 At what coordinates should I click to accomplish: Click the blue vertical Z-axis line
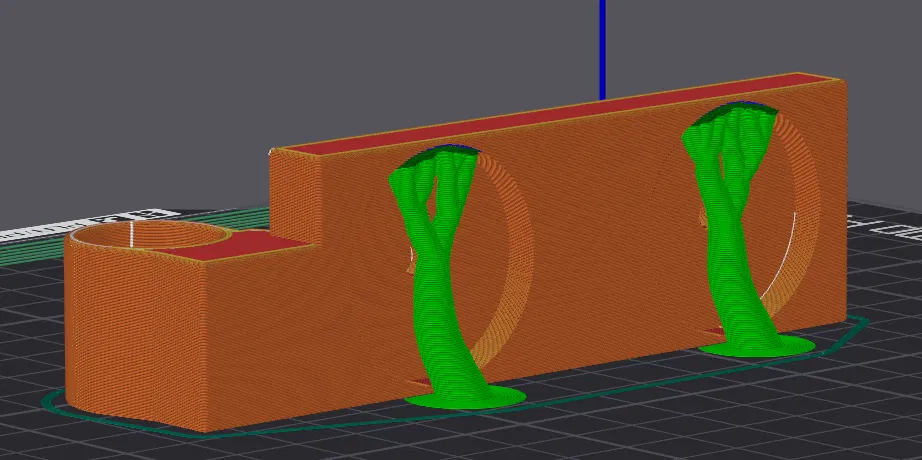pos(603,50)
